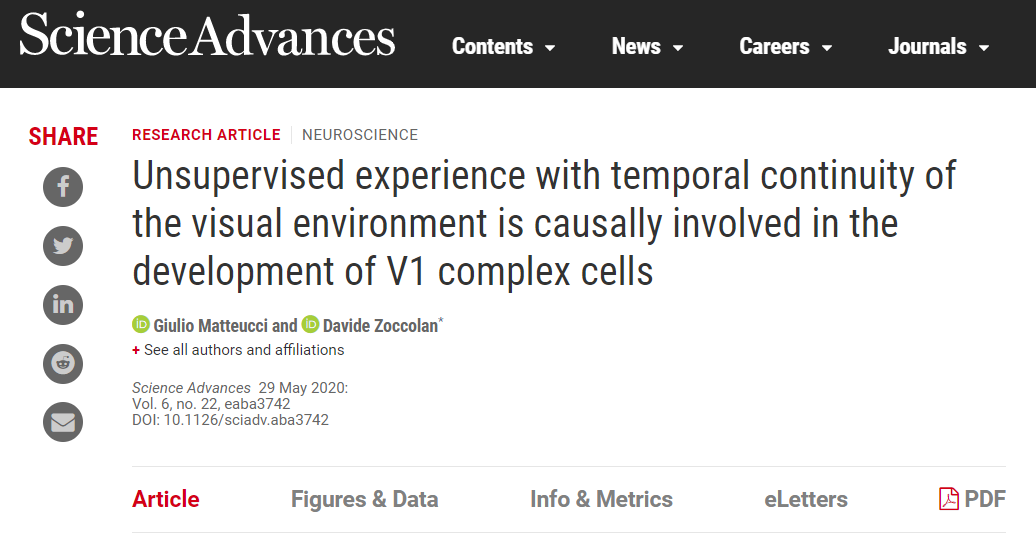Click the Science Advances logo

[x=207, y=38]
